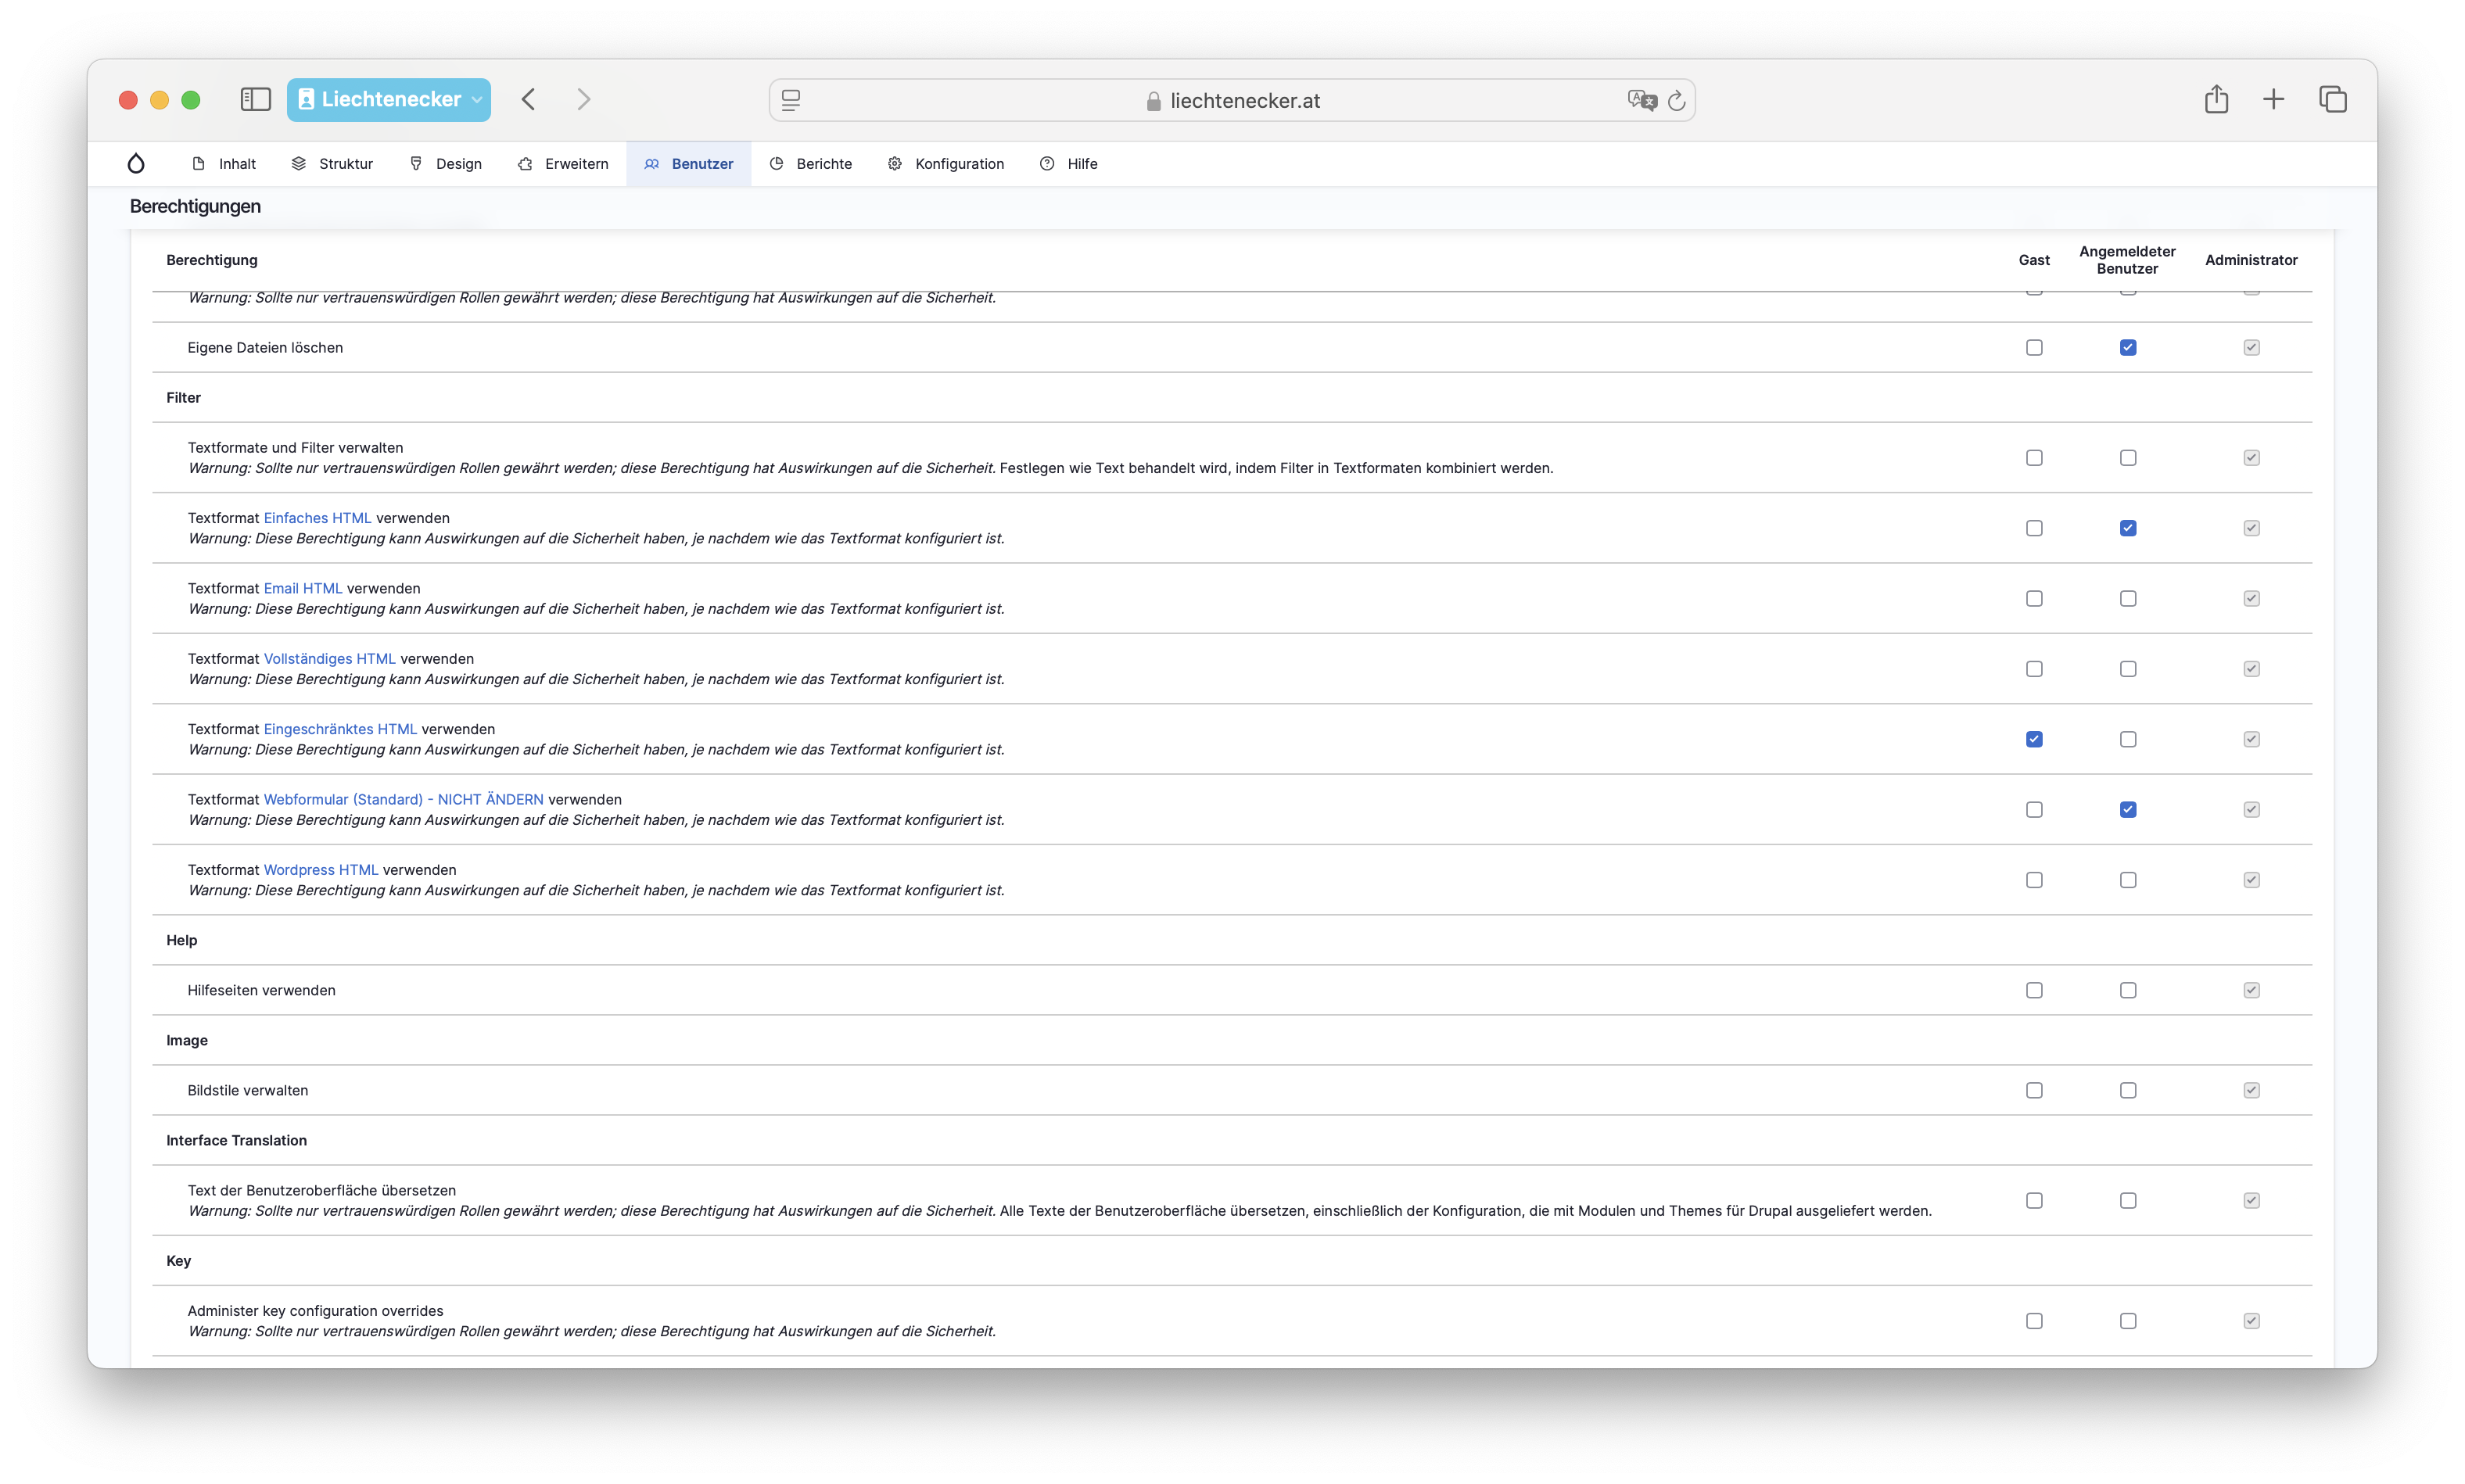Click the page translate icon in address bar
This screenshot has height=1484, width=2465.
(x=1639, y=100)
